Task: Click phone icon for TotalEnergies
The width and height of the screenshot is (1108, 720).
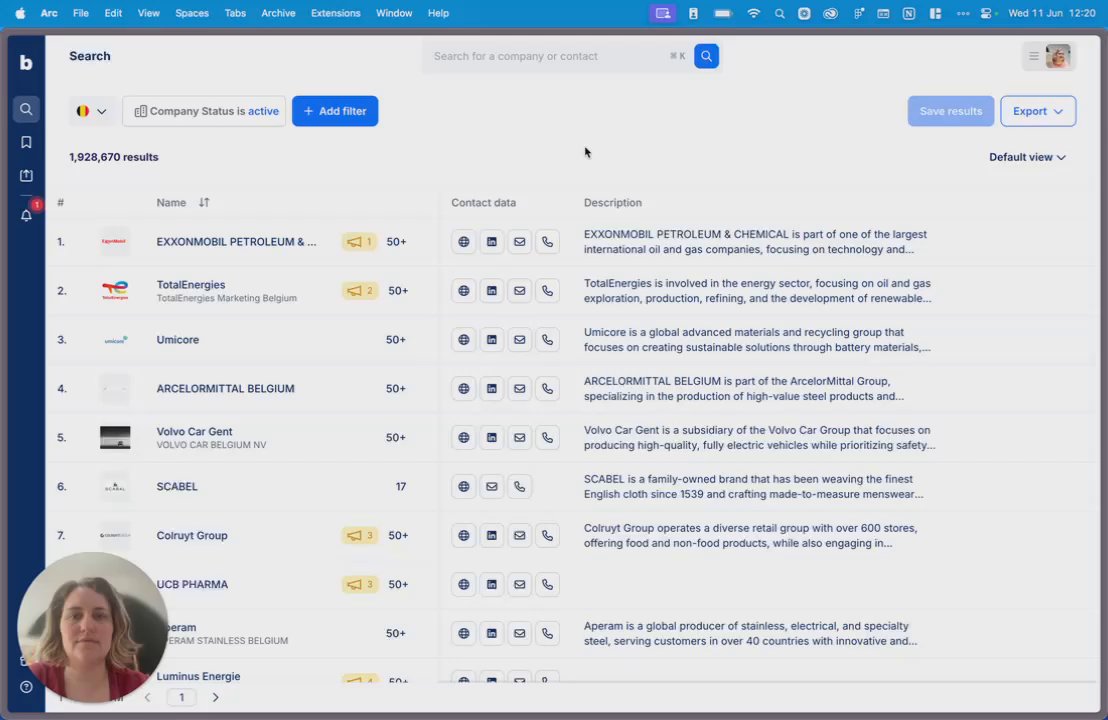Action: point(547,290)
